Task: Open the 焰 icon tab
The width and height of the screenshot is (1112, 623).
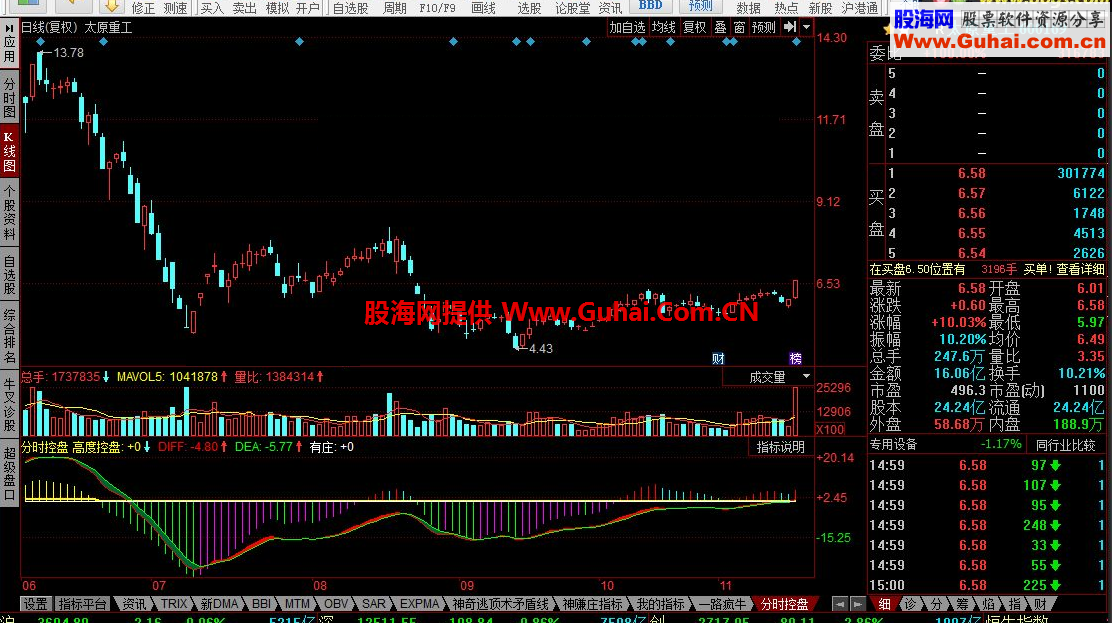Action: tap(989, 604)
